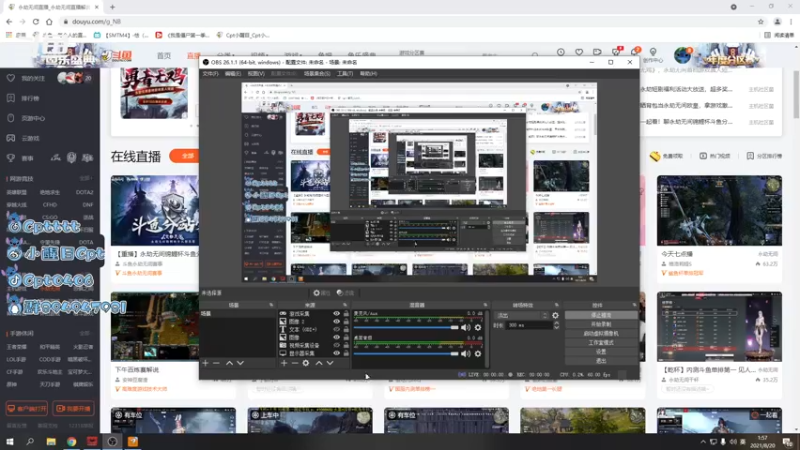Toggle visibility of 视频采集设备 source
This screenshot has height=450, width=800.
point(336,345)
